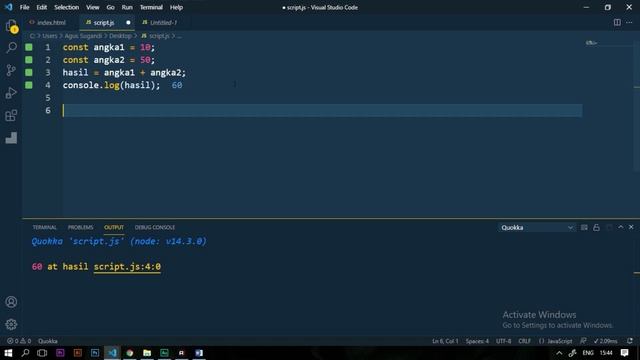Click the unsaved dot on script.js tab
Viewport: 640px width, 360px height.
click(128, 22)
